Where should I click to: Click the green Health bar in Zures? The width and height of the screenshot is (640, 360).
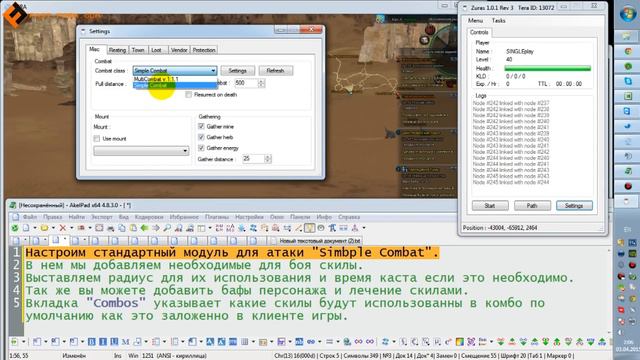coord(547,68)
